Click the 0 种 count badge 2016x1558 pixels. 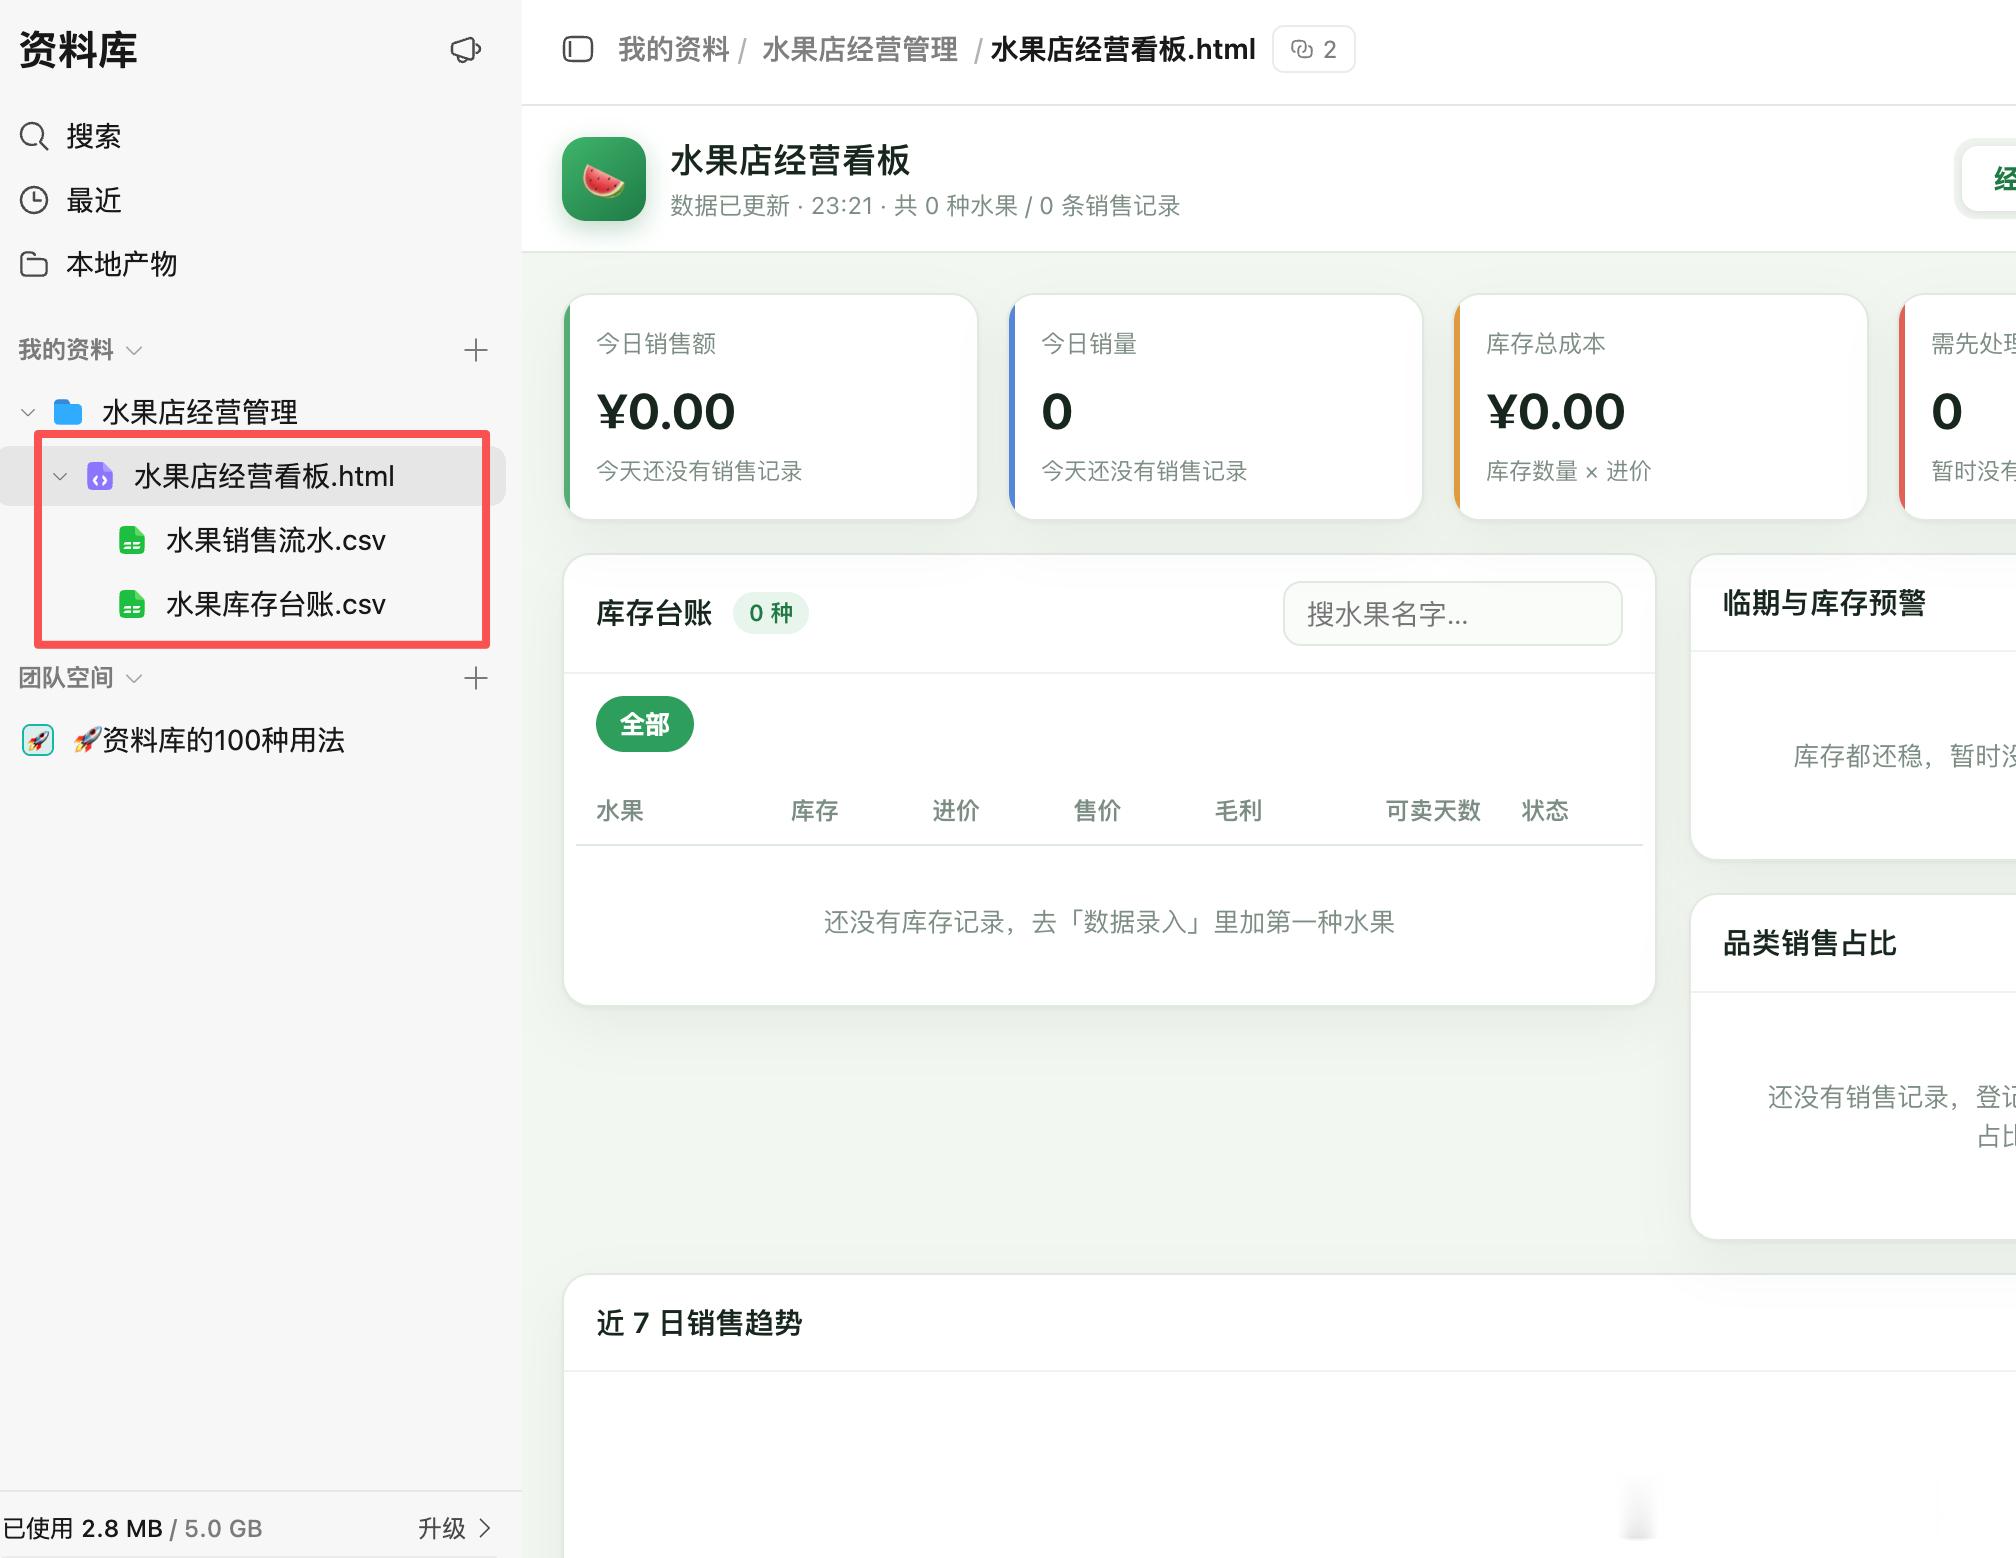coord(771,613)
